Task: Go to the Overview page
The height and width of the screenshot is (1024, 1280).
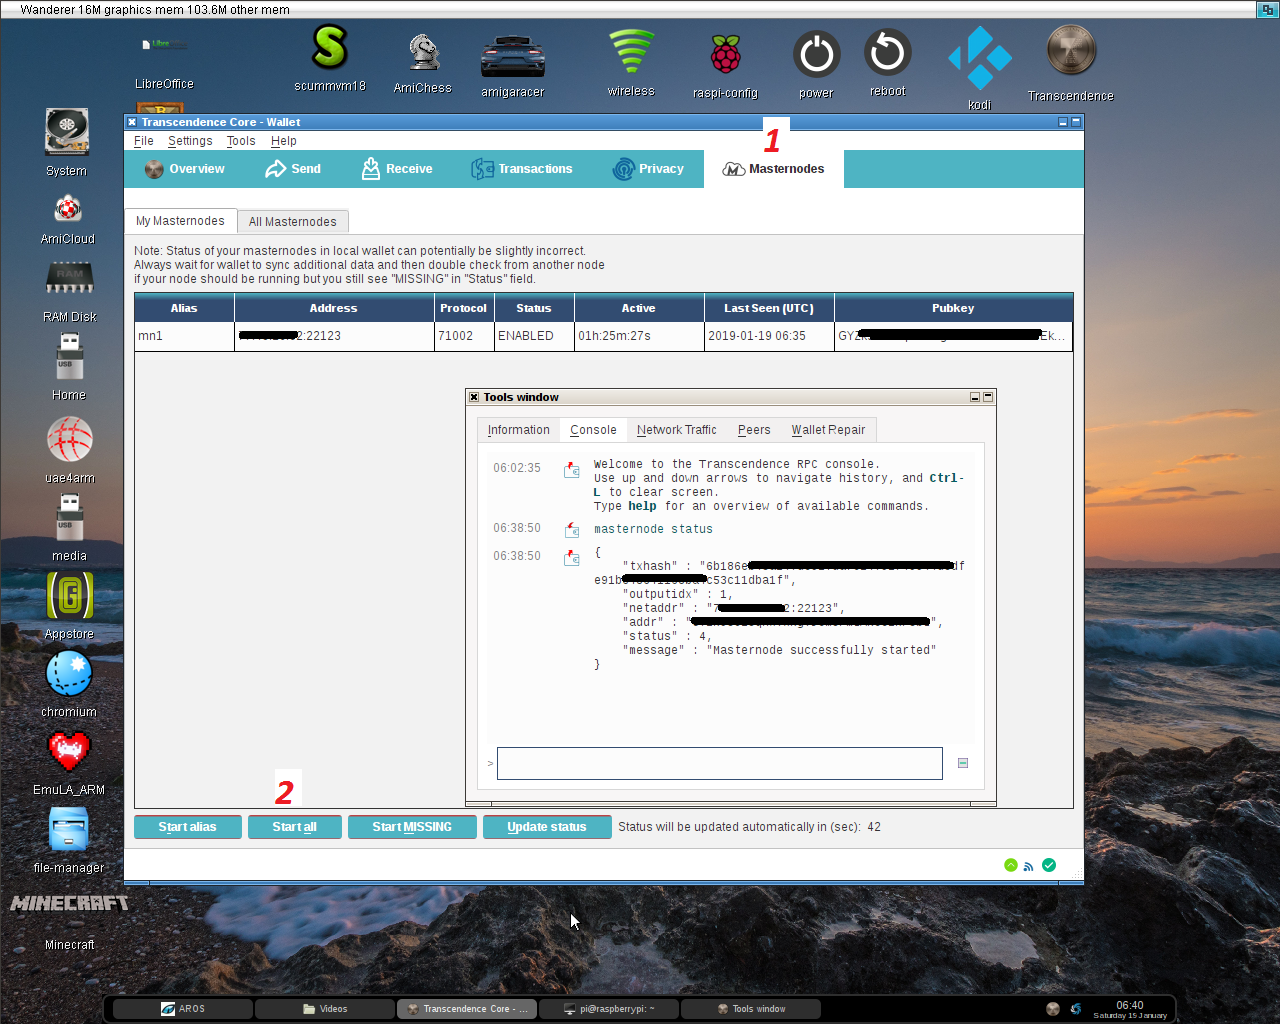Action: [185, 169]
